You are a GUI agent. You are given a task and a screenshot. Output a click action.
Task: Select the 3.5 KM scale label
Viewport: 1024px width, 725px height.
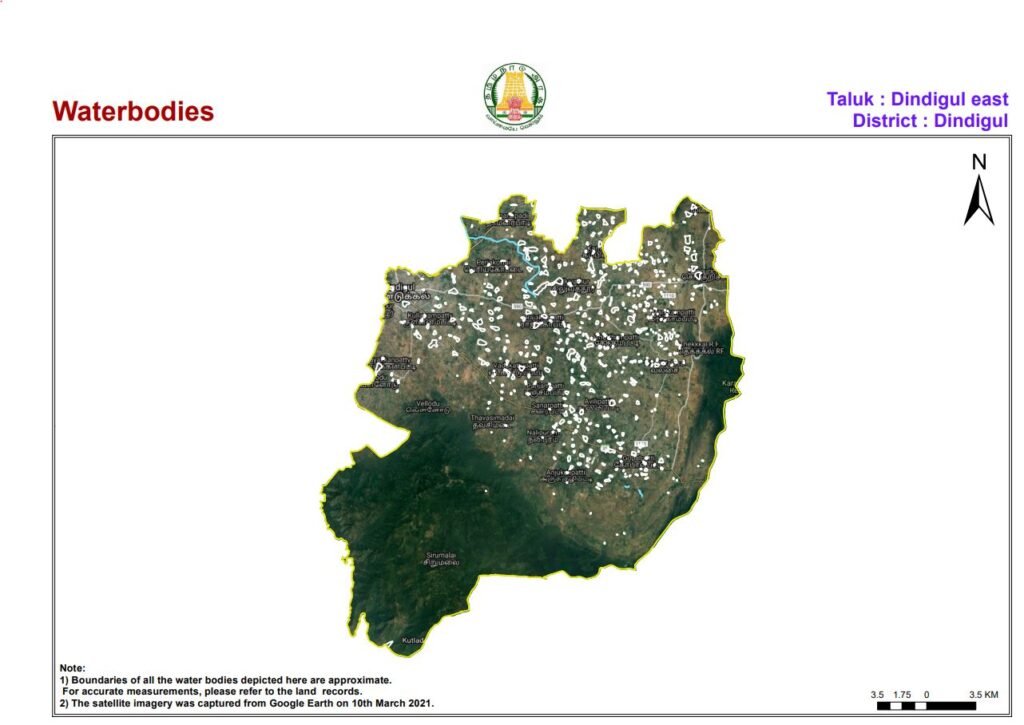coord(983,694)
